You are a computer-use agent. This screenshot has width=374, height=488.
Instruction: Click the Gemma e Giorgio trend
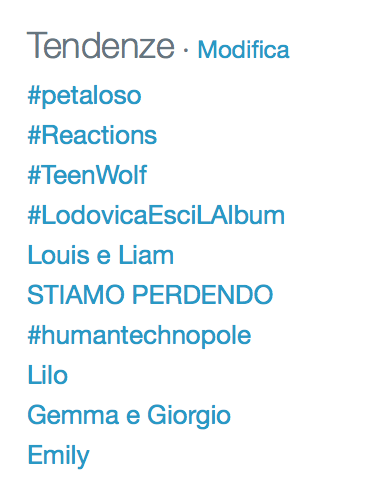[129, 416]
